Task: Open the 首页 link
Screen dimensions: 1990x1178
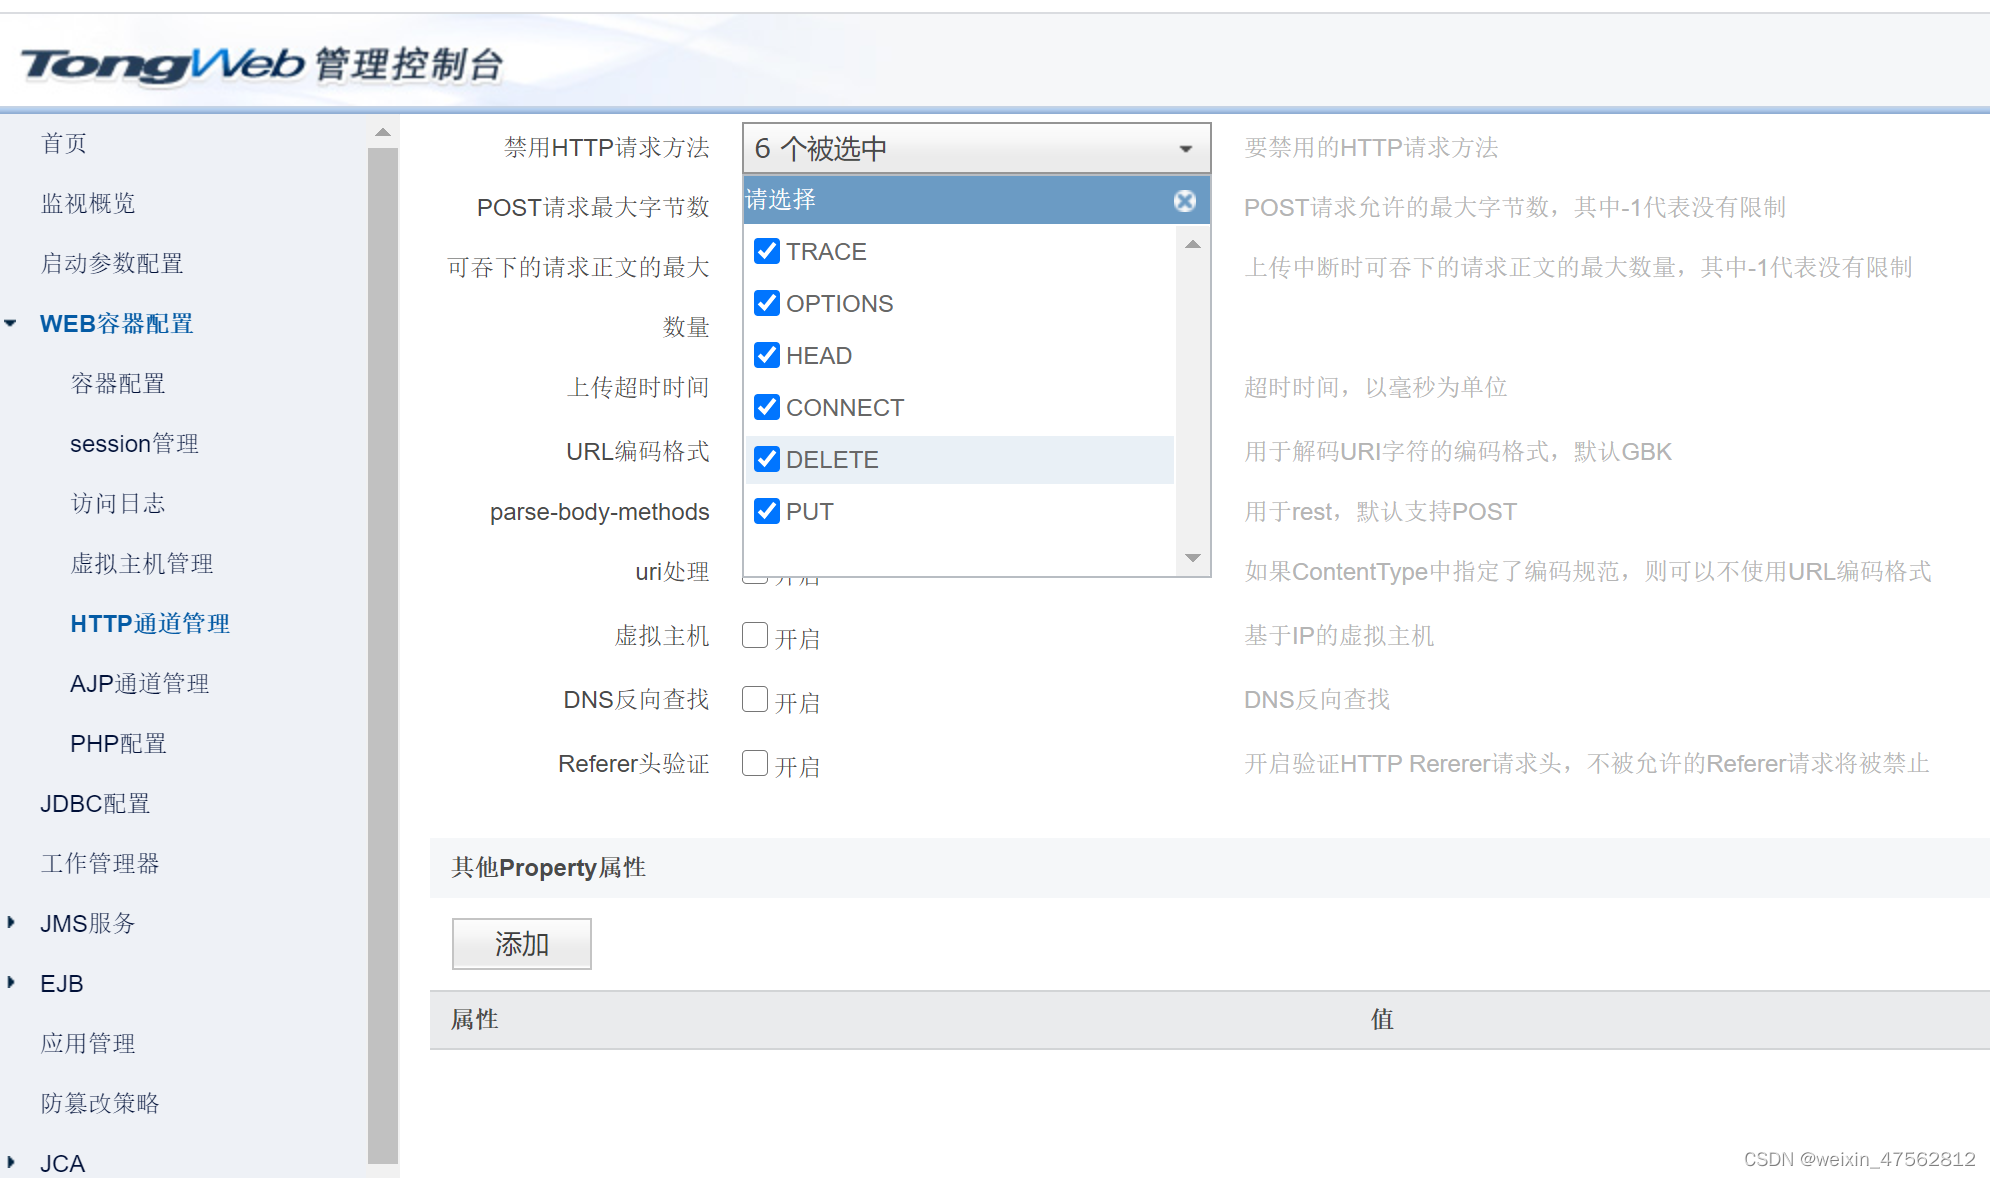Action: pyautogui.click(x=64, y=144)
